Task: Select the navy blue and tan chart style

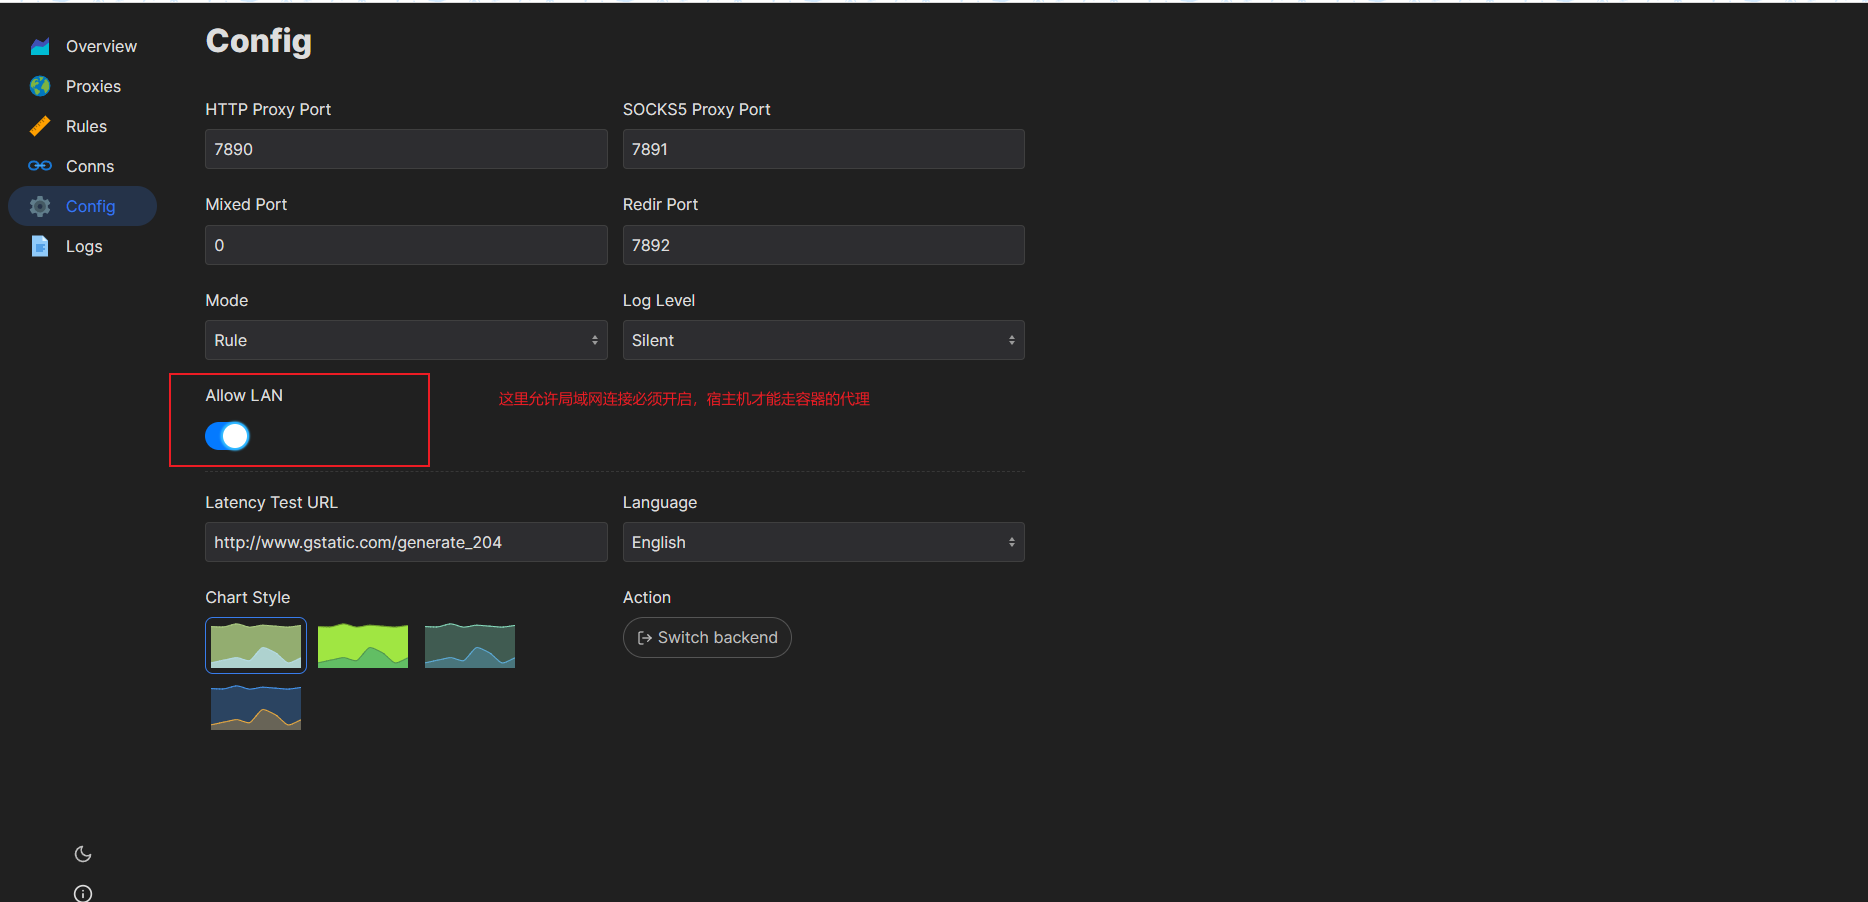Action: pyautogui.click(x=256, y=707)
